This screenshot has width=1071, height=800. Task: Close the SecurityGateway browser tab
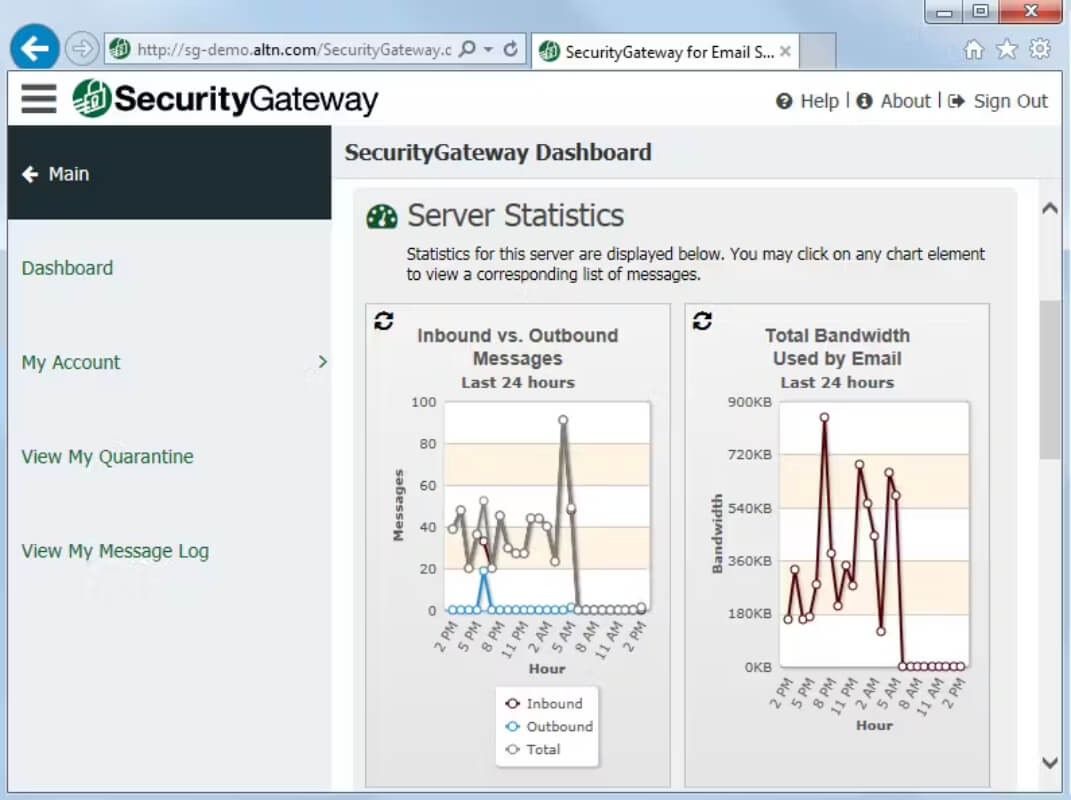tap(785, 51)
